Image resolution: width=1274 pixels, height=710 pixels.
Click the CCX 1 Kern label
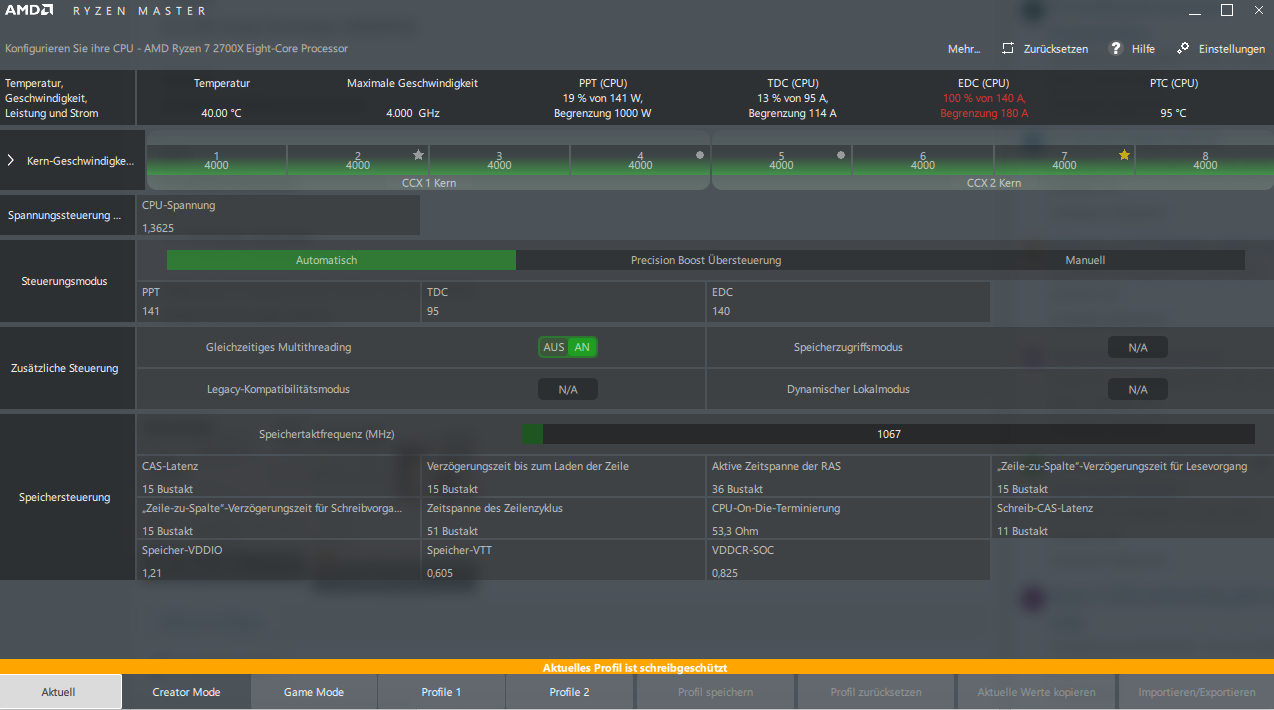pos(428,183)
